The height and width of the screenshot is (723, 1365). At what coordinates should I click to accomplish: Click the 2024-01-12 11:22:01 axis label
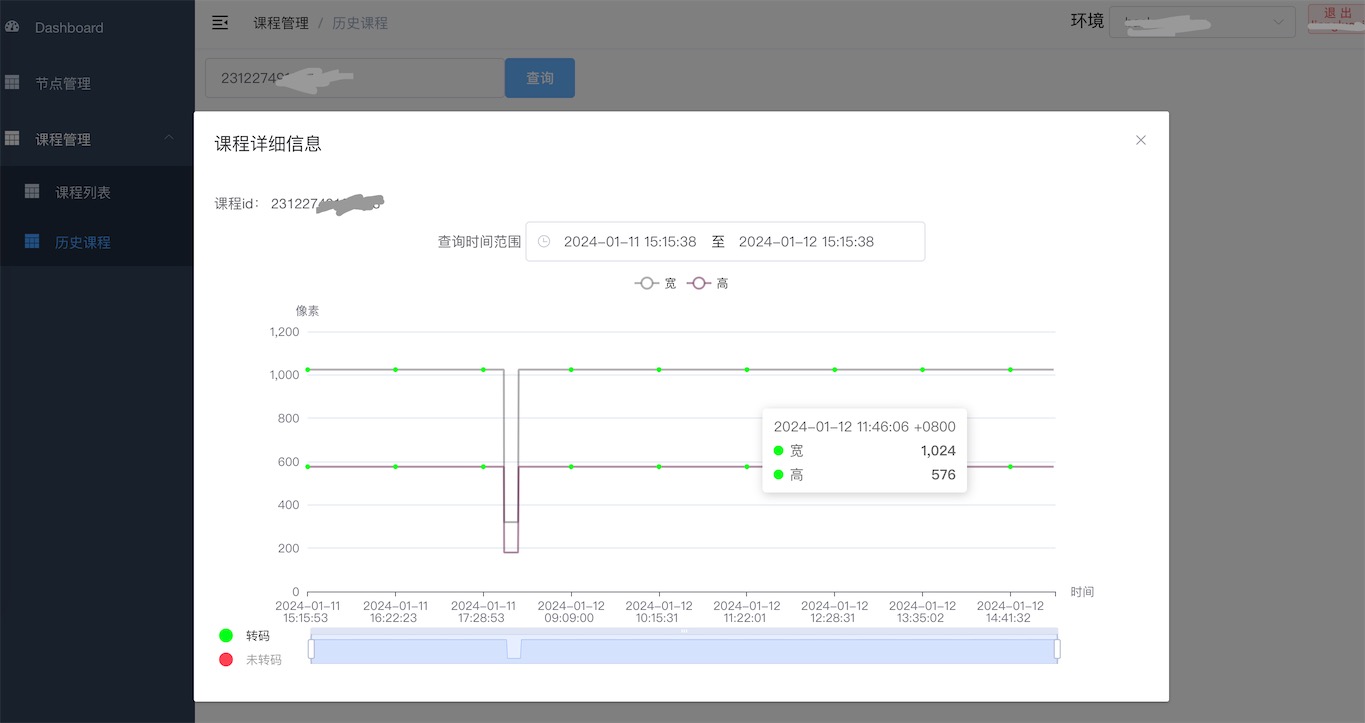pyautogui.click(x=747, y=612)
